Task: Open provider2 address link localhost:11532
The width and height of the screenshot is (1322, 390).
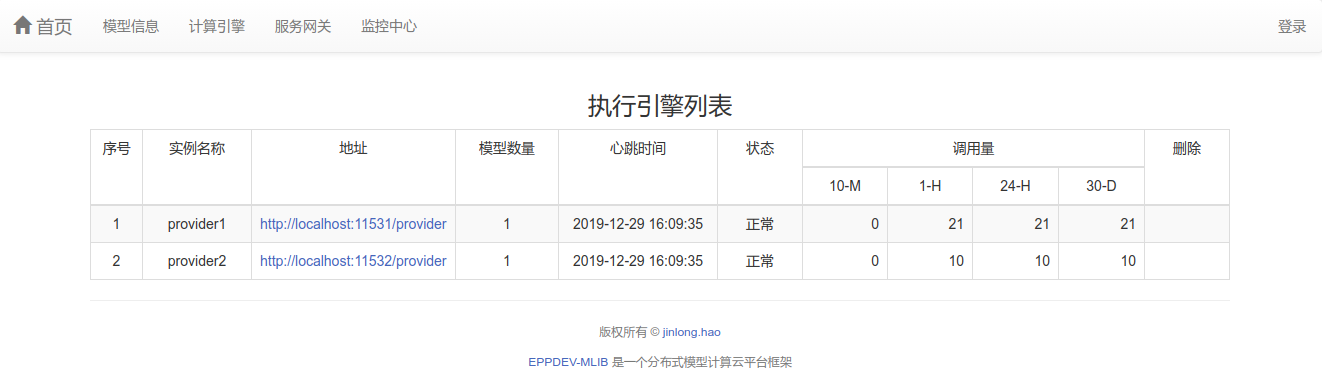Action: point(353,261)
